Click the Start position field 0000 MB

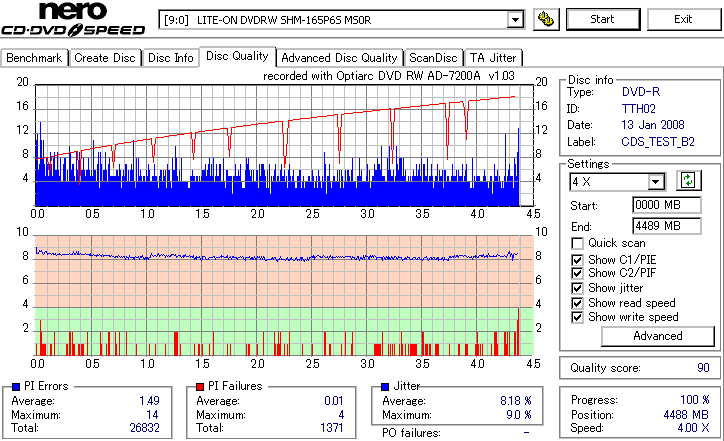(666, 205)
